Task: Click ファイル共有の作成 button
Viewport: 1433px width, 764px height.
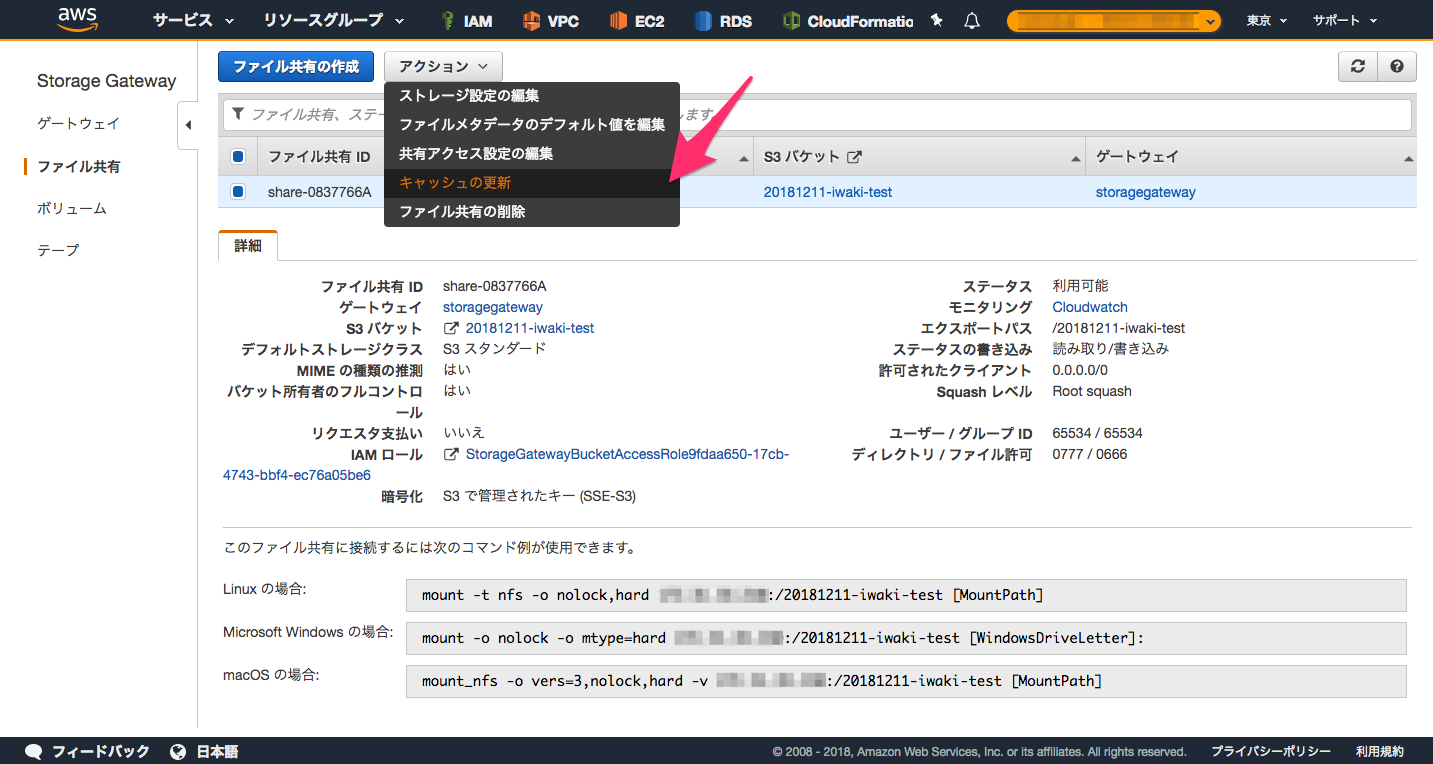Action: (x=296, y=66)
